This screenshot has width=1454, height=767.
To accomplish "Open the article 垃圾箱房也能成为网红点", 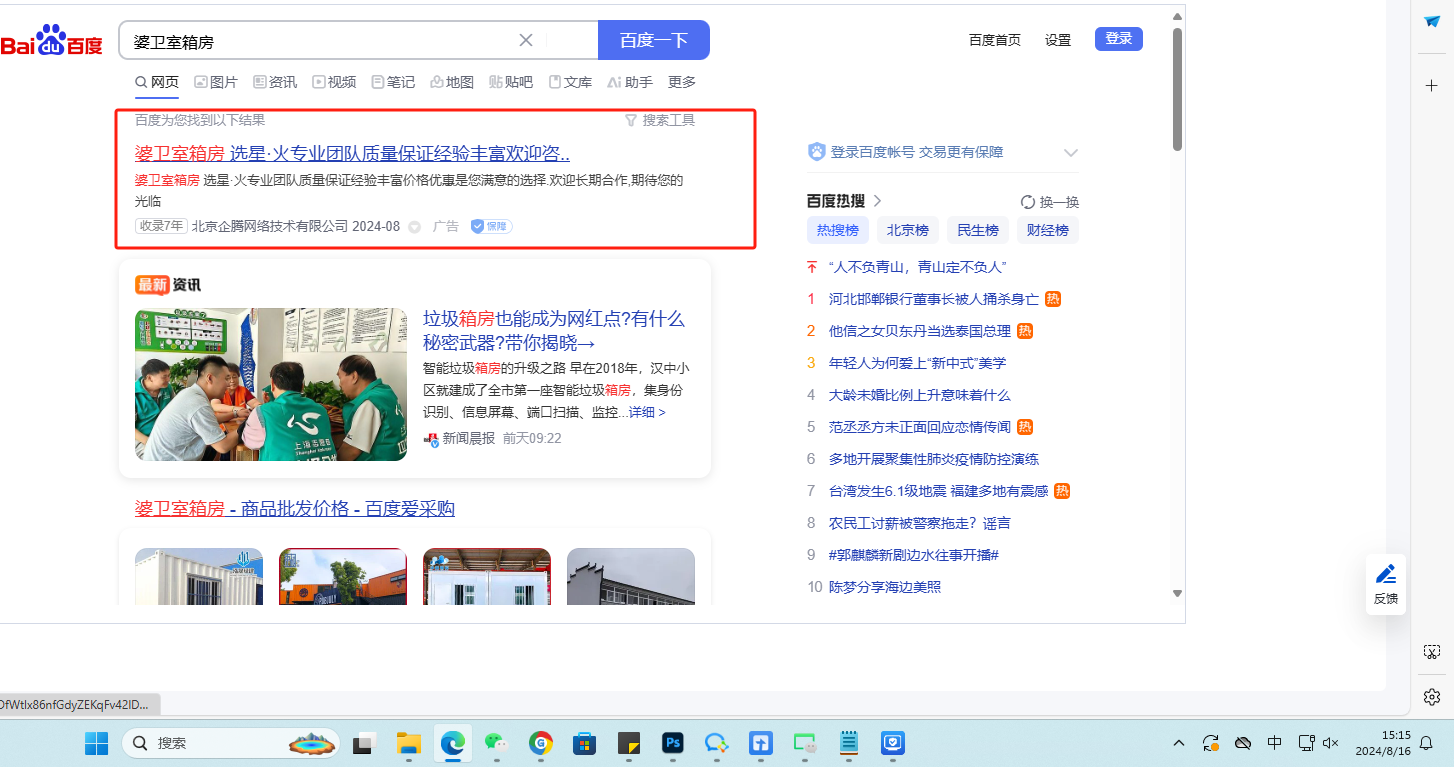I will (x=554, y=331).
